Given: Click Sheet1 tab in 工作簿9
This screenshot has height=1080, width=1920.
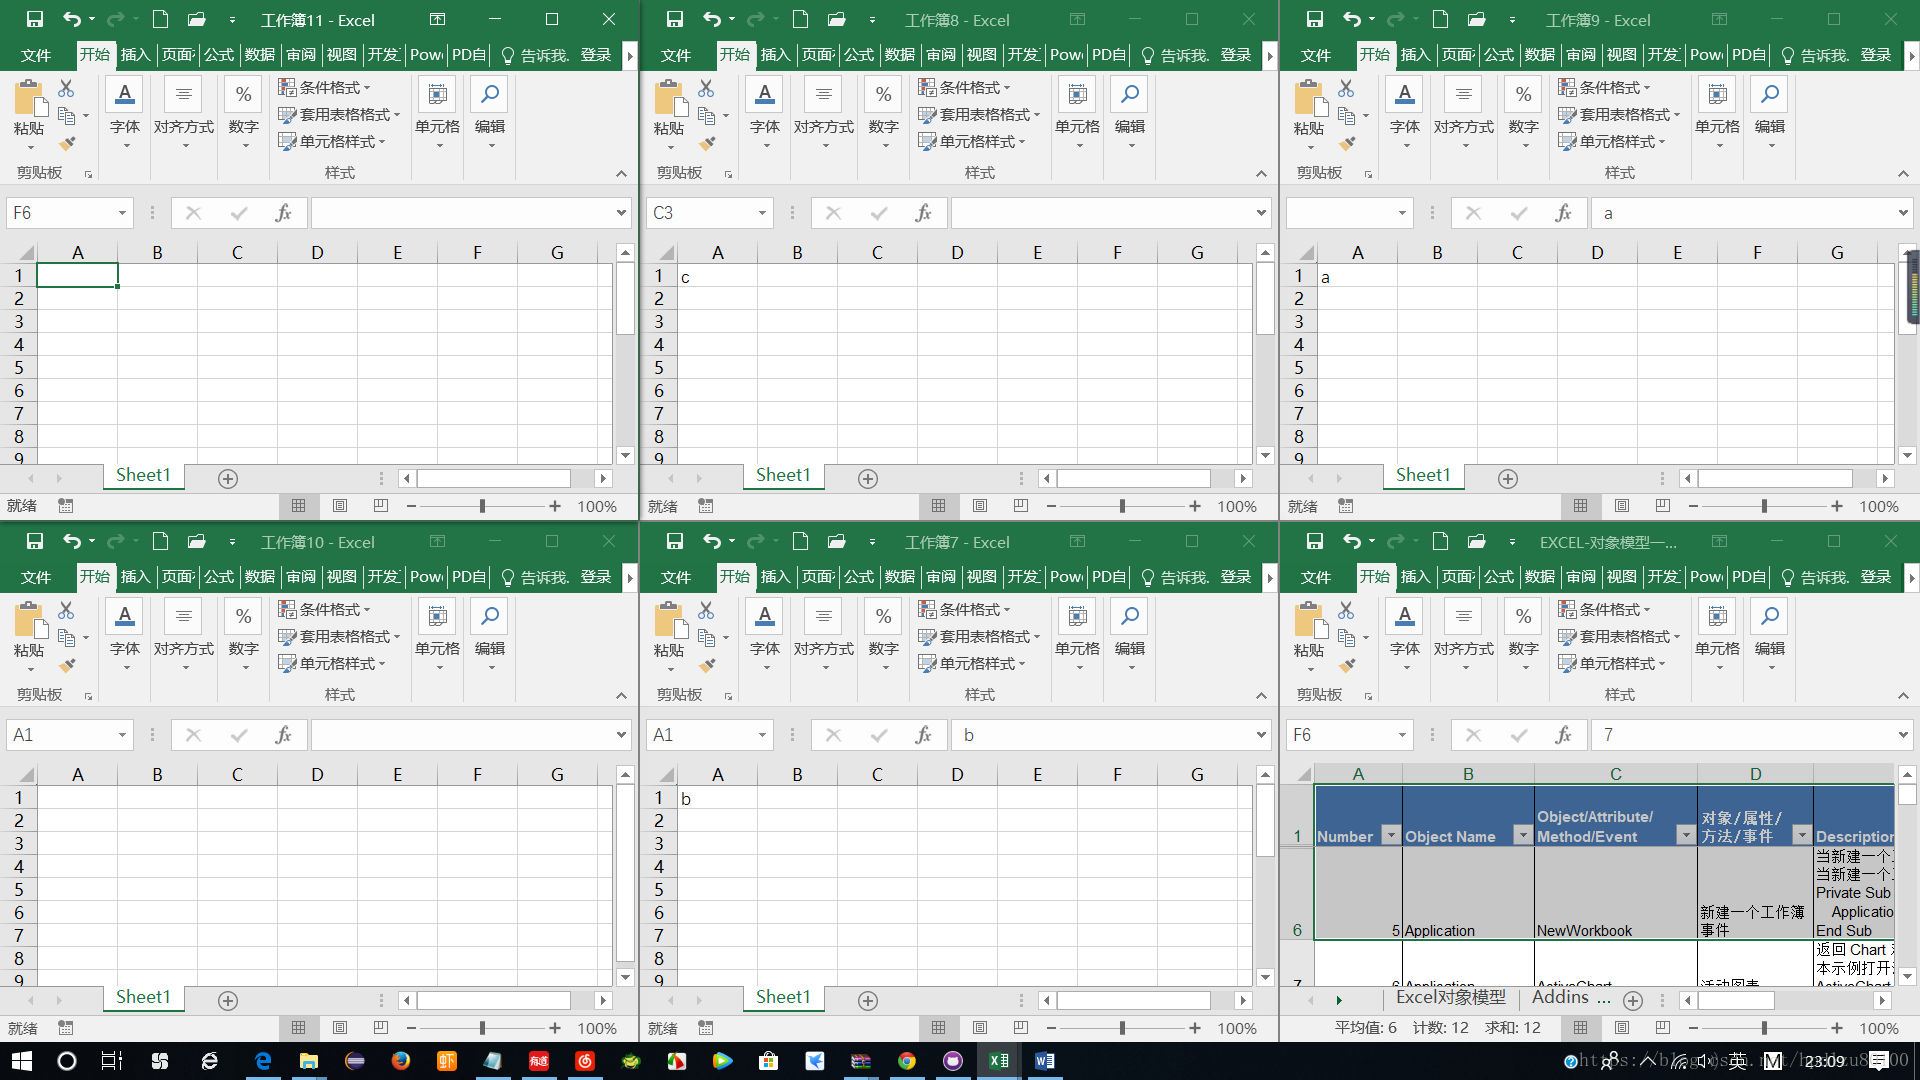Looking at the screenshot, I should [1423, 475].
